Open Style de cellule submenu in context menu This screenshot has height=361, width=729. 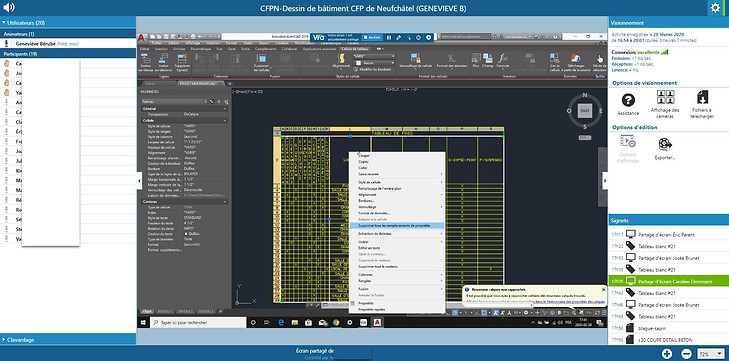397,182
